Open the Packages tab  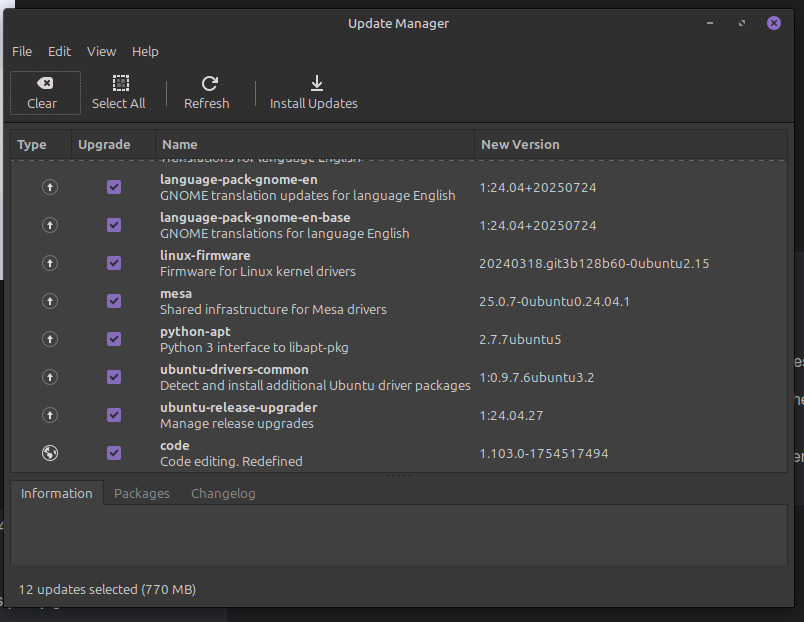pos(142,493)
